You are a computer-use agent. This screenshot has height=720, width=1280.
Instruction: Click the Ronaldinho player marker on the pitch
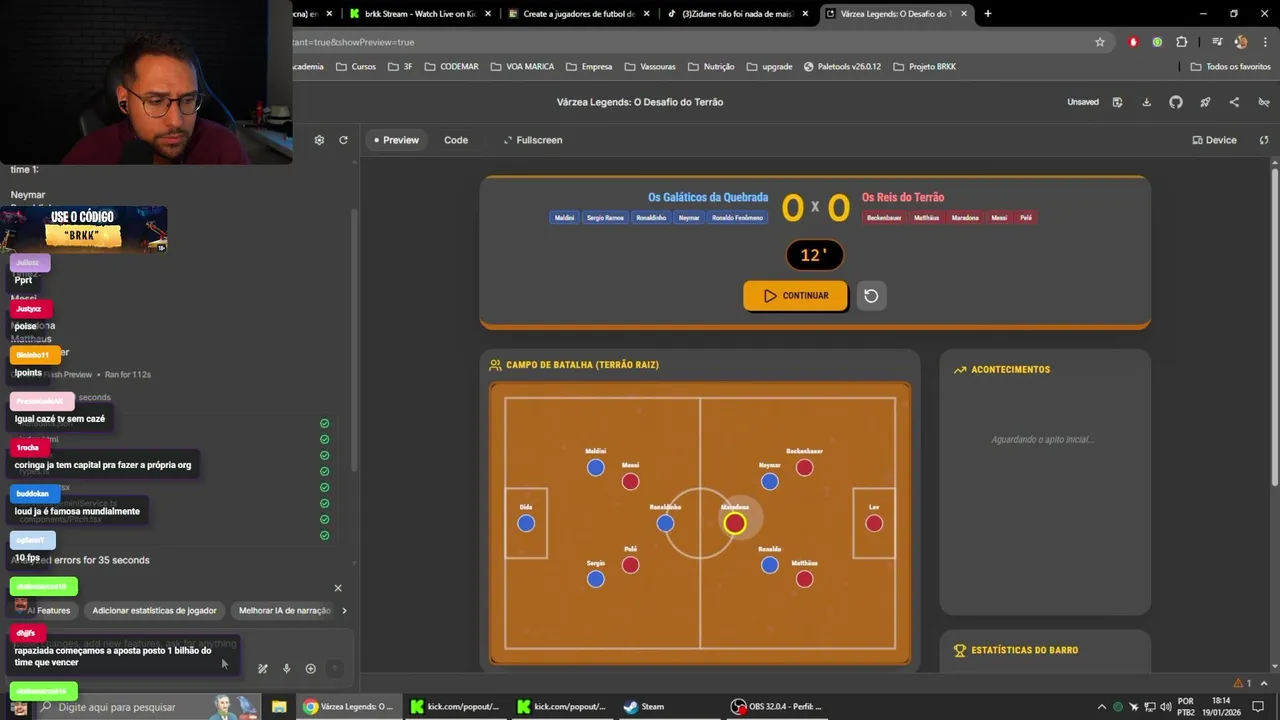665,523
